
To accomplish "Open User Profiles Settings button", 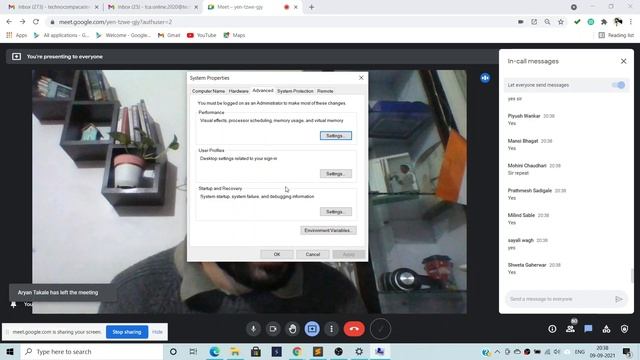I will pyautogui.click(x=336, y=173).
